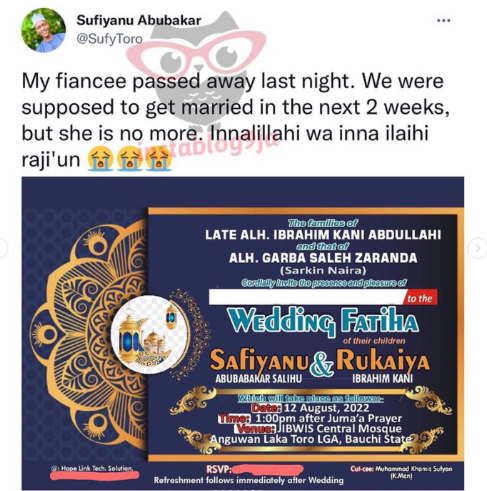Click the Sufiyanu Abubakar display name
Viewport: 487px width, 491px height.
(139, 20)
